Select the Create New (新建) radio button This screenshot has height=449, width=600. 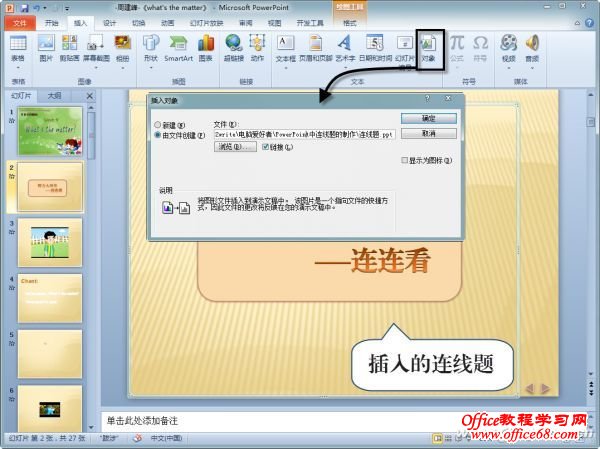157,125
